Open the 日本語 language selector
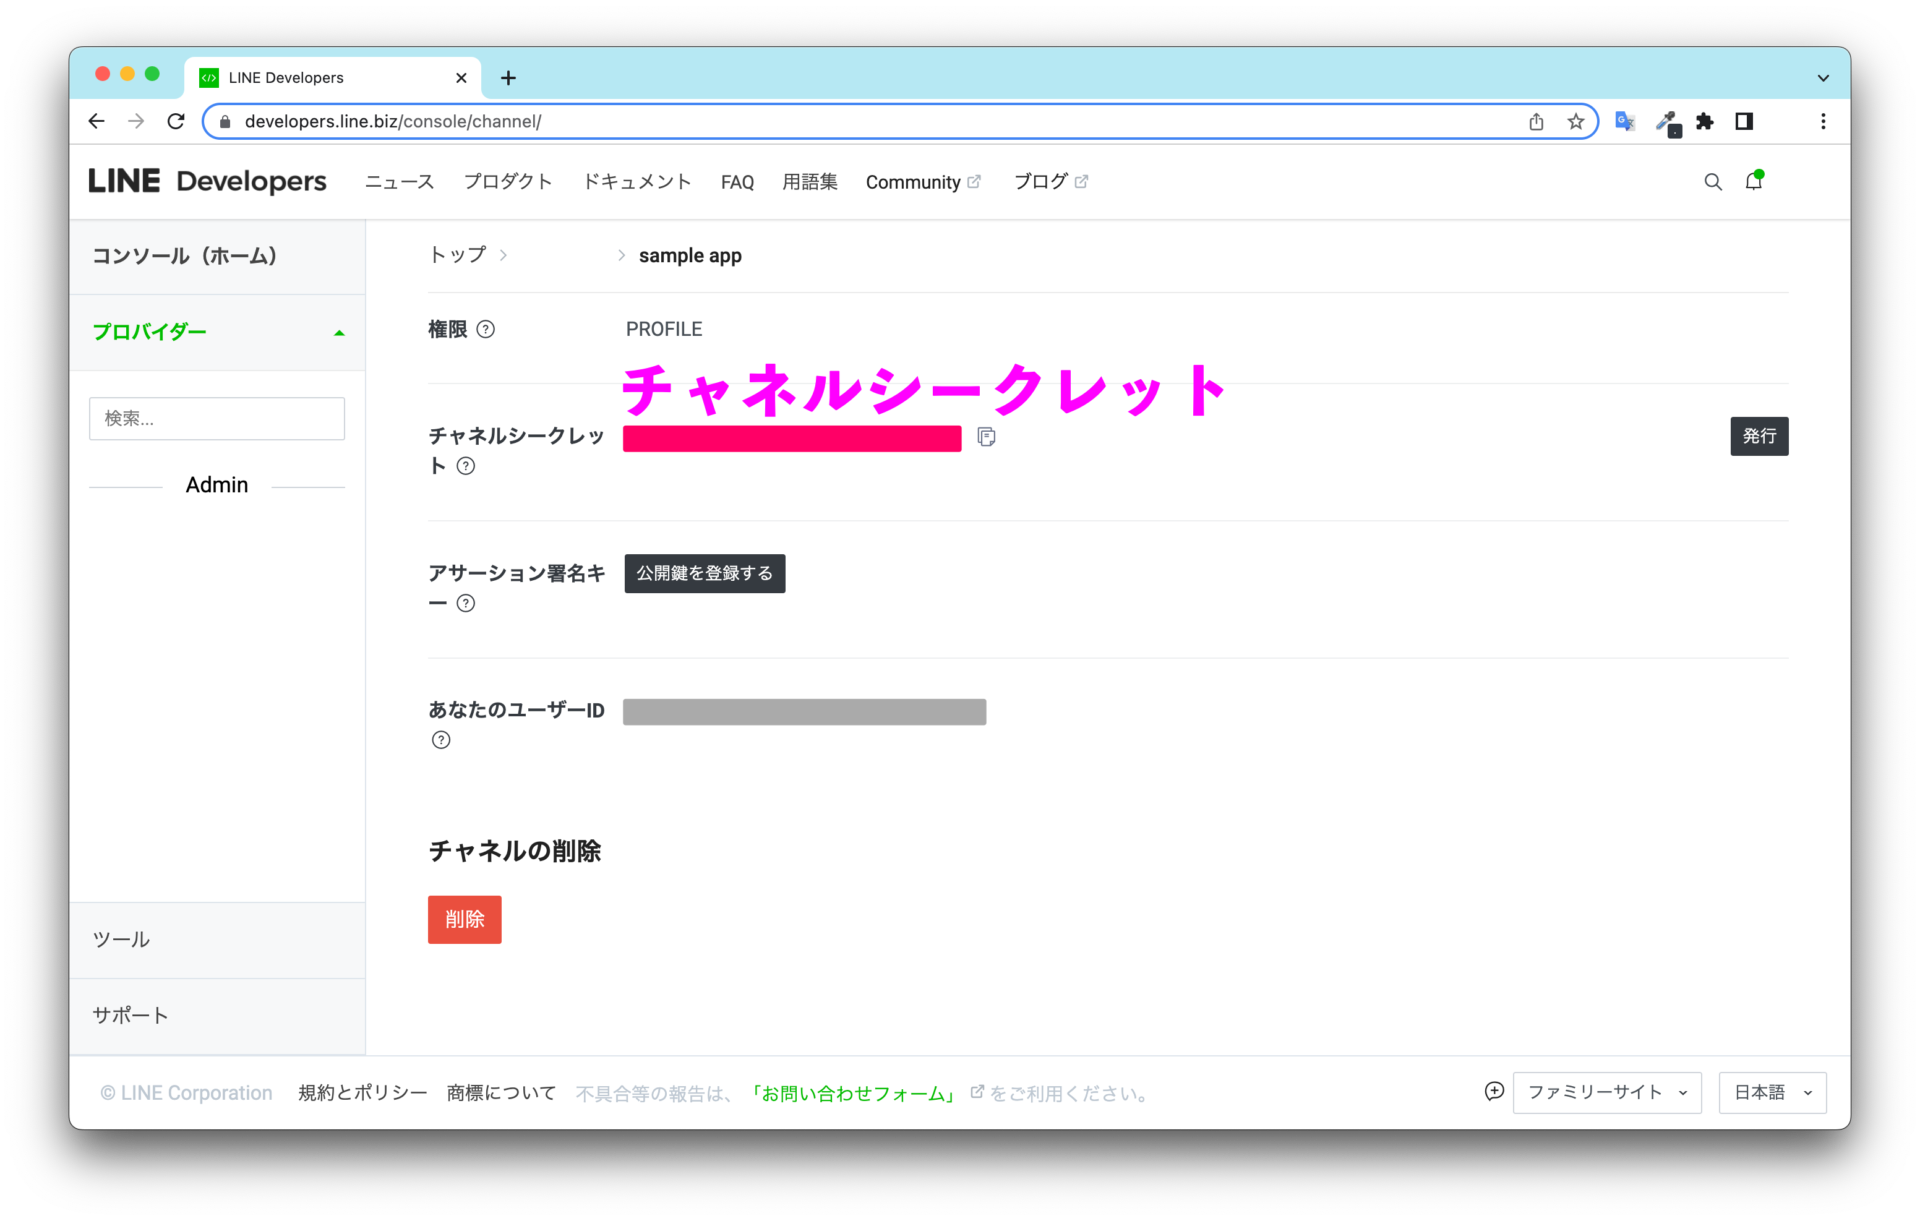1920x1221 pixels. (x=1771, y=1092)
